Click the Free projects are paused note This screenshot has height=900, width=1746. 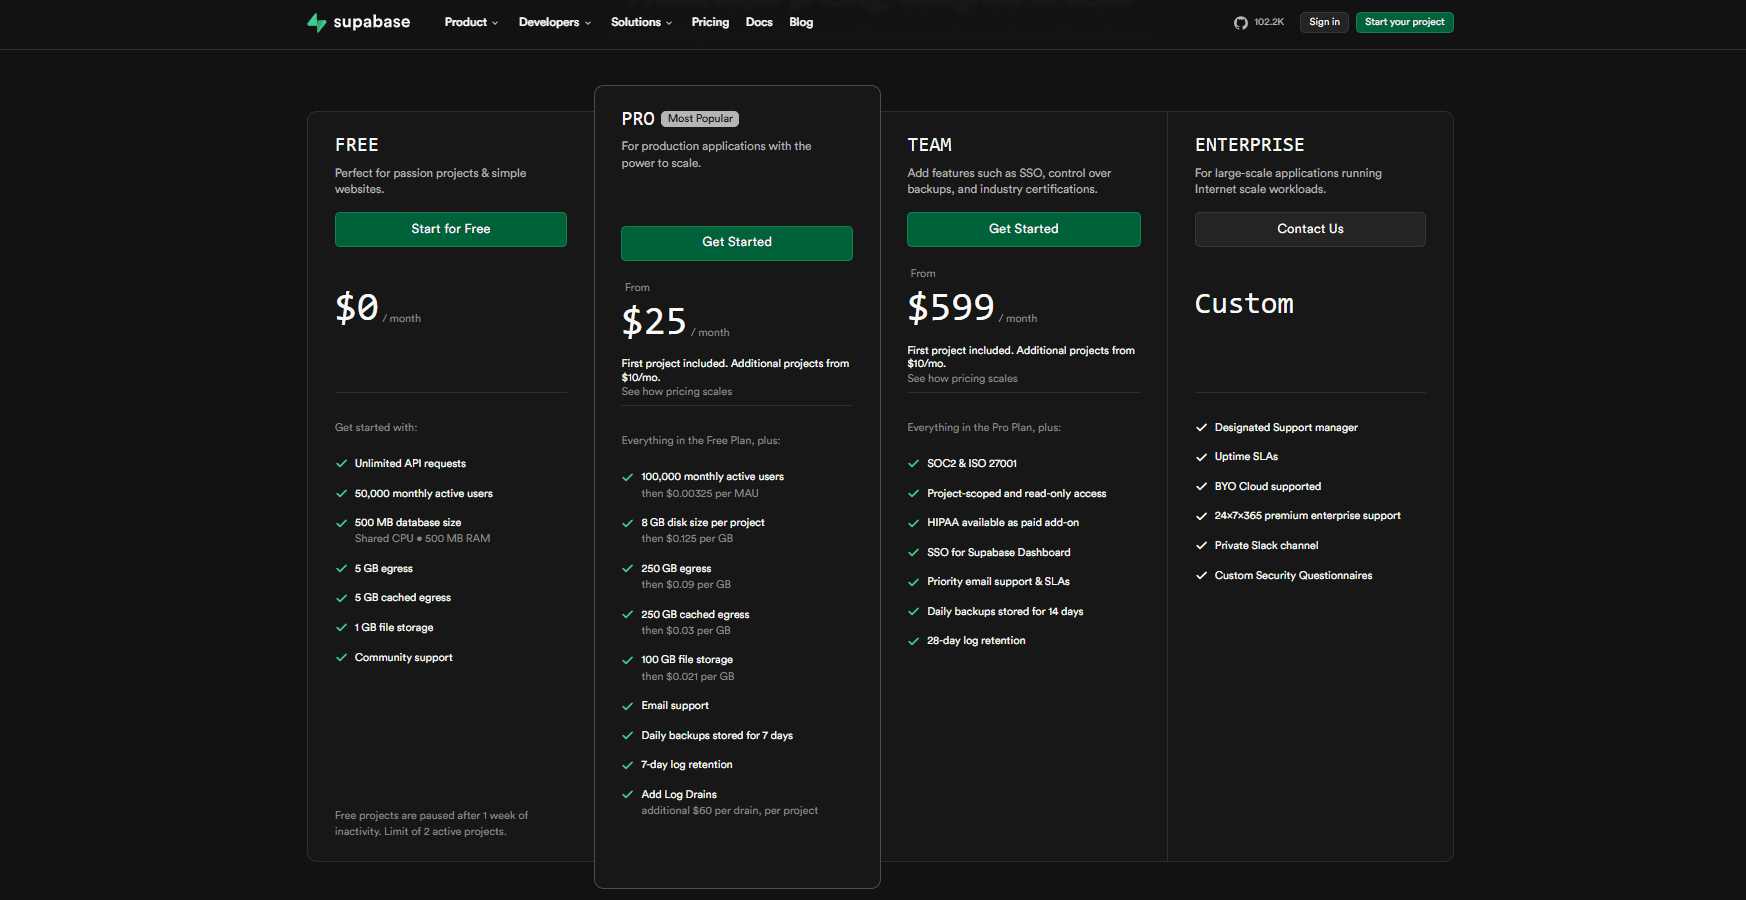[x=431, y=824]
